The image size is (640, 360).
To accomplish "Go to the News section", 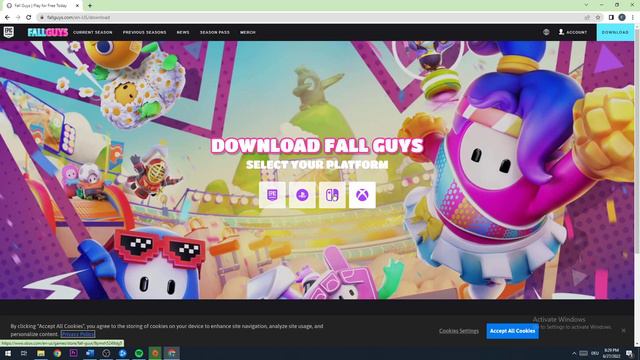I will (183, 32).
